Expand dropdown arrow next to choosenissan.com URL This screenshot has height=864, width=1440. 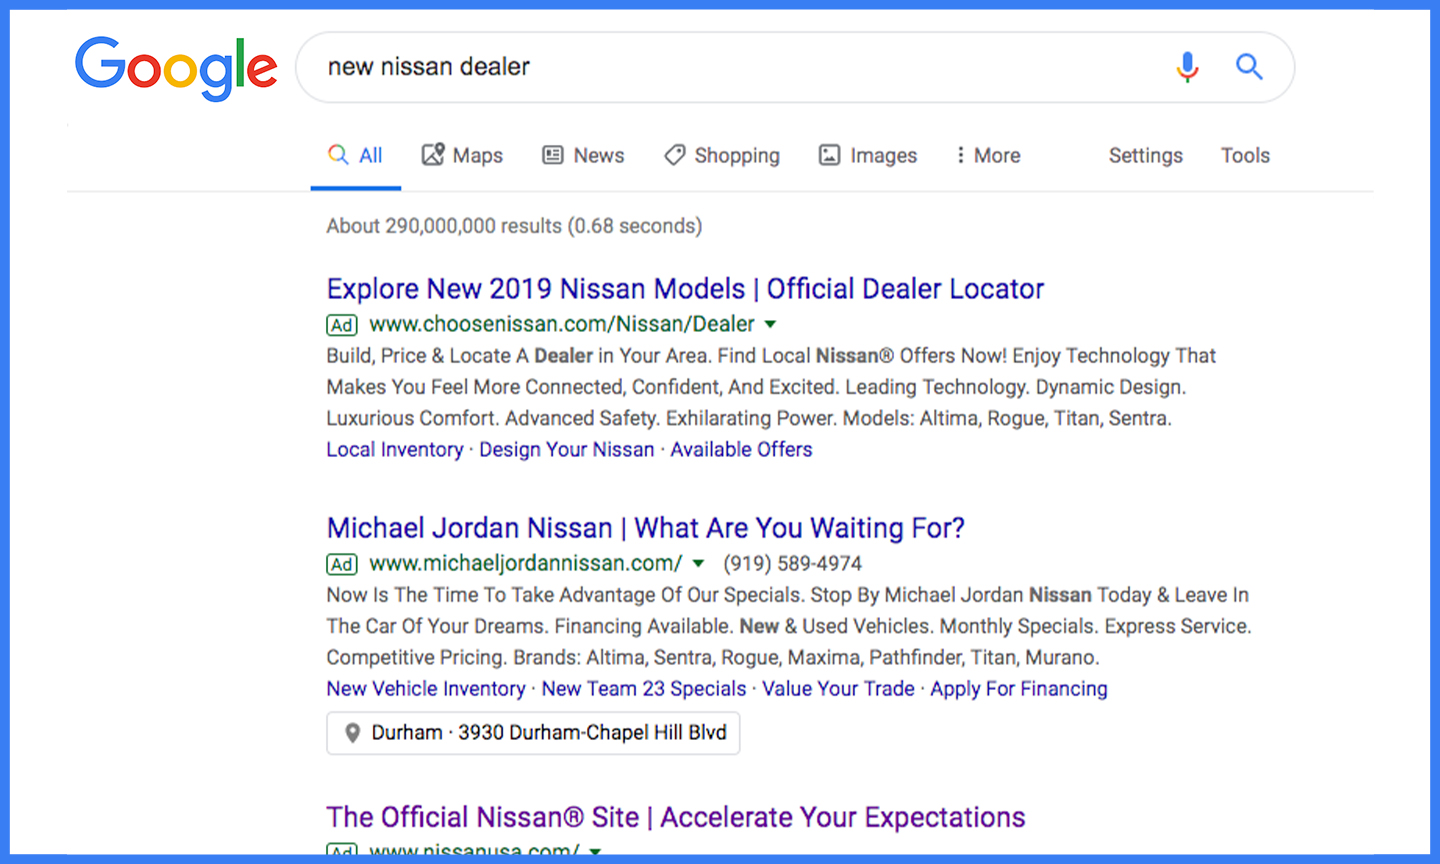coord(770,325)
